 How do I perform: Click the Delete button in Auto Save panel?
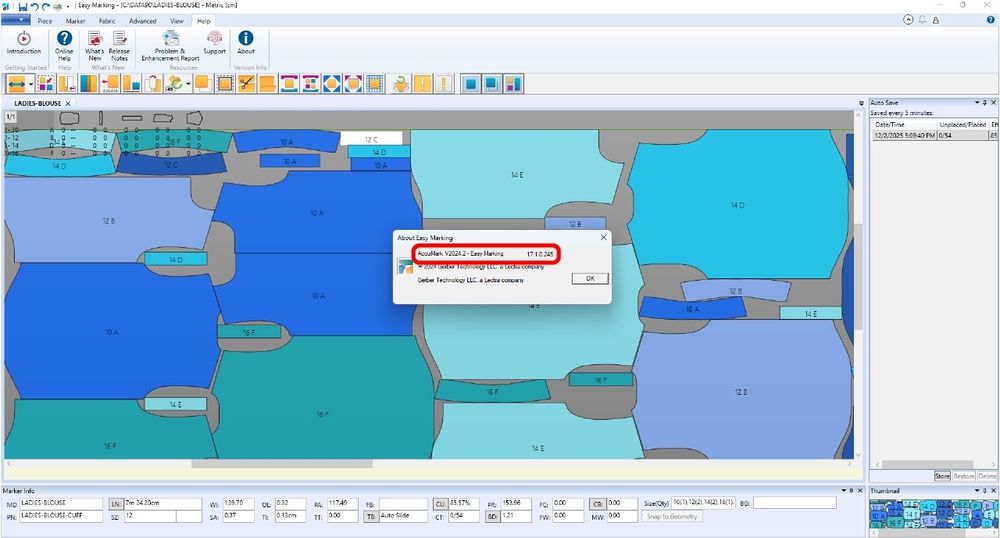tap(987, 476)
